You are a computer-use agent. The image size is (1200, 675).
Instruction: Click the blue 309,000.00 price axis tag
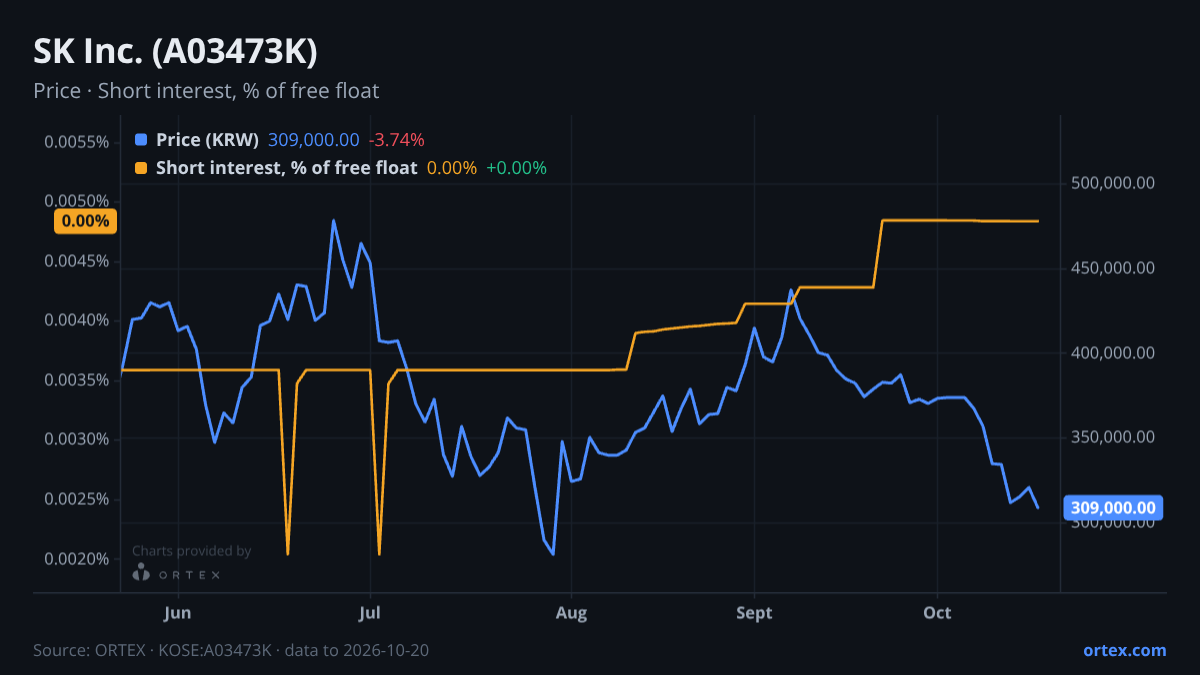(1113, 508)
